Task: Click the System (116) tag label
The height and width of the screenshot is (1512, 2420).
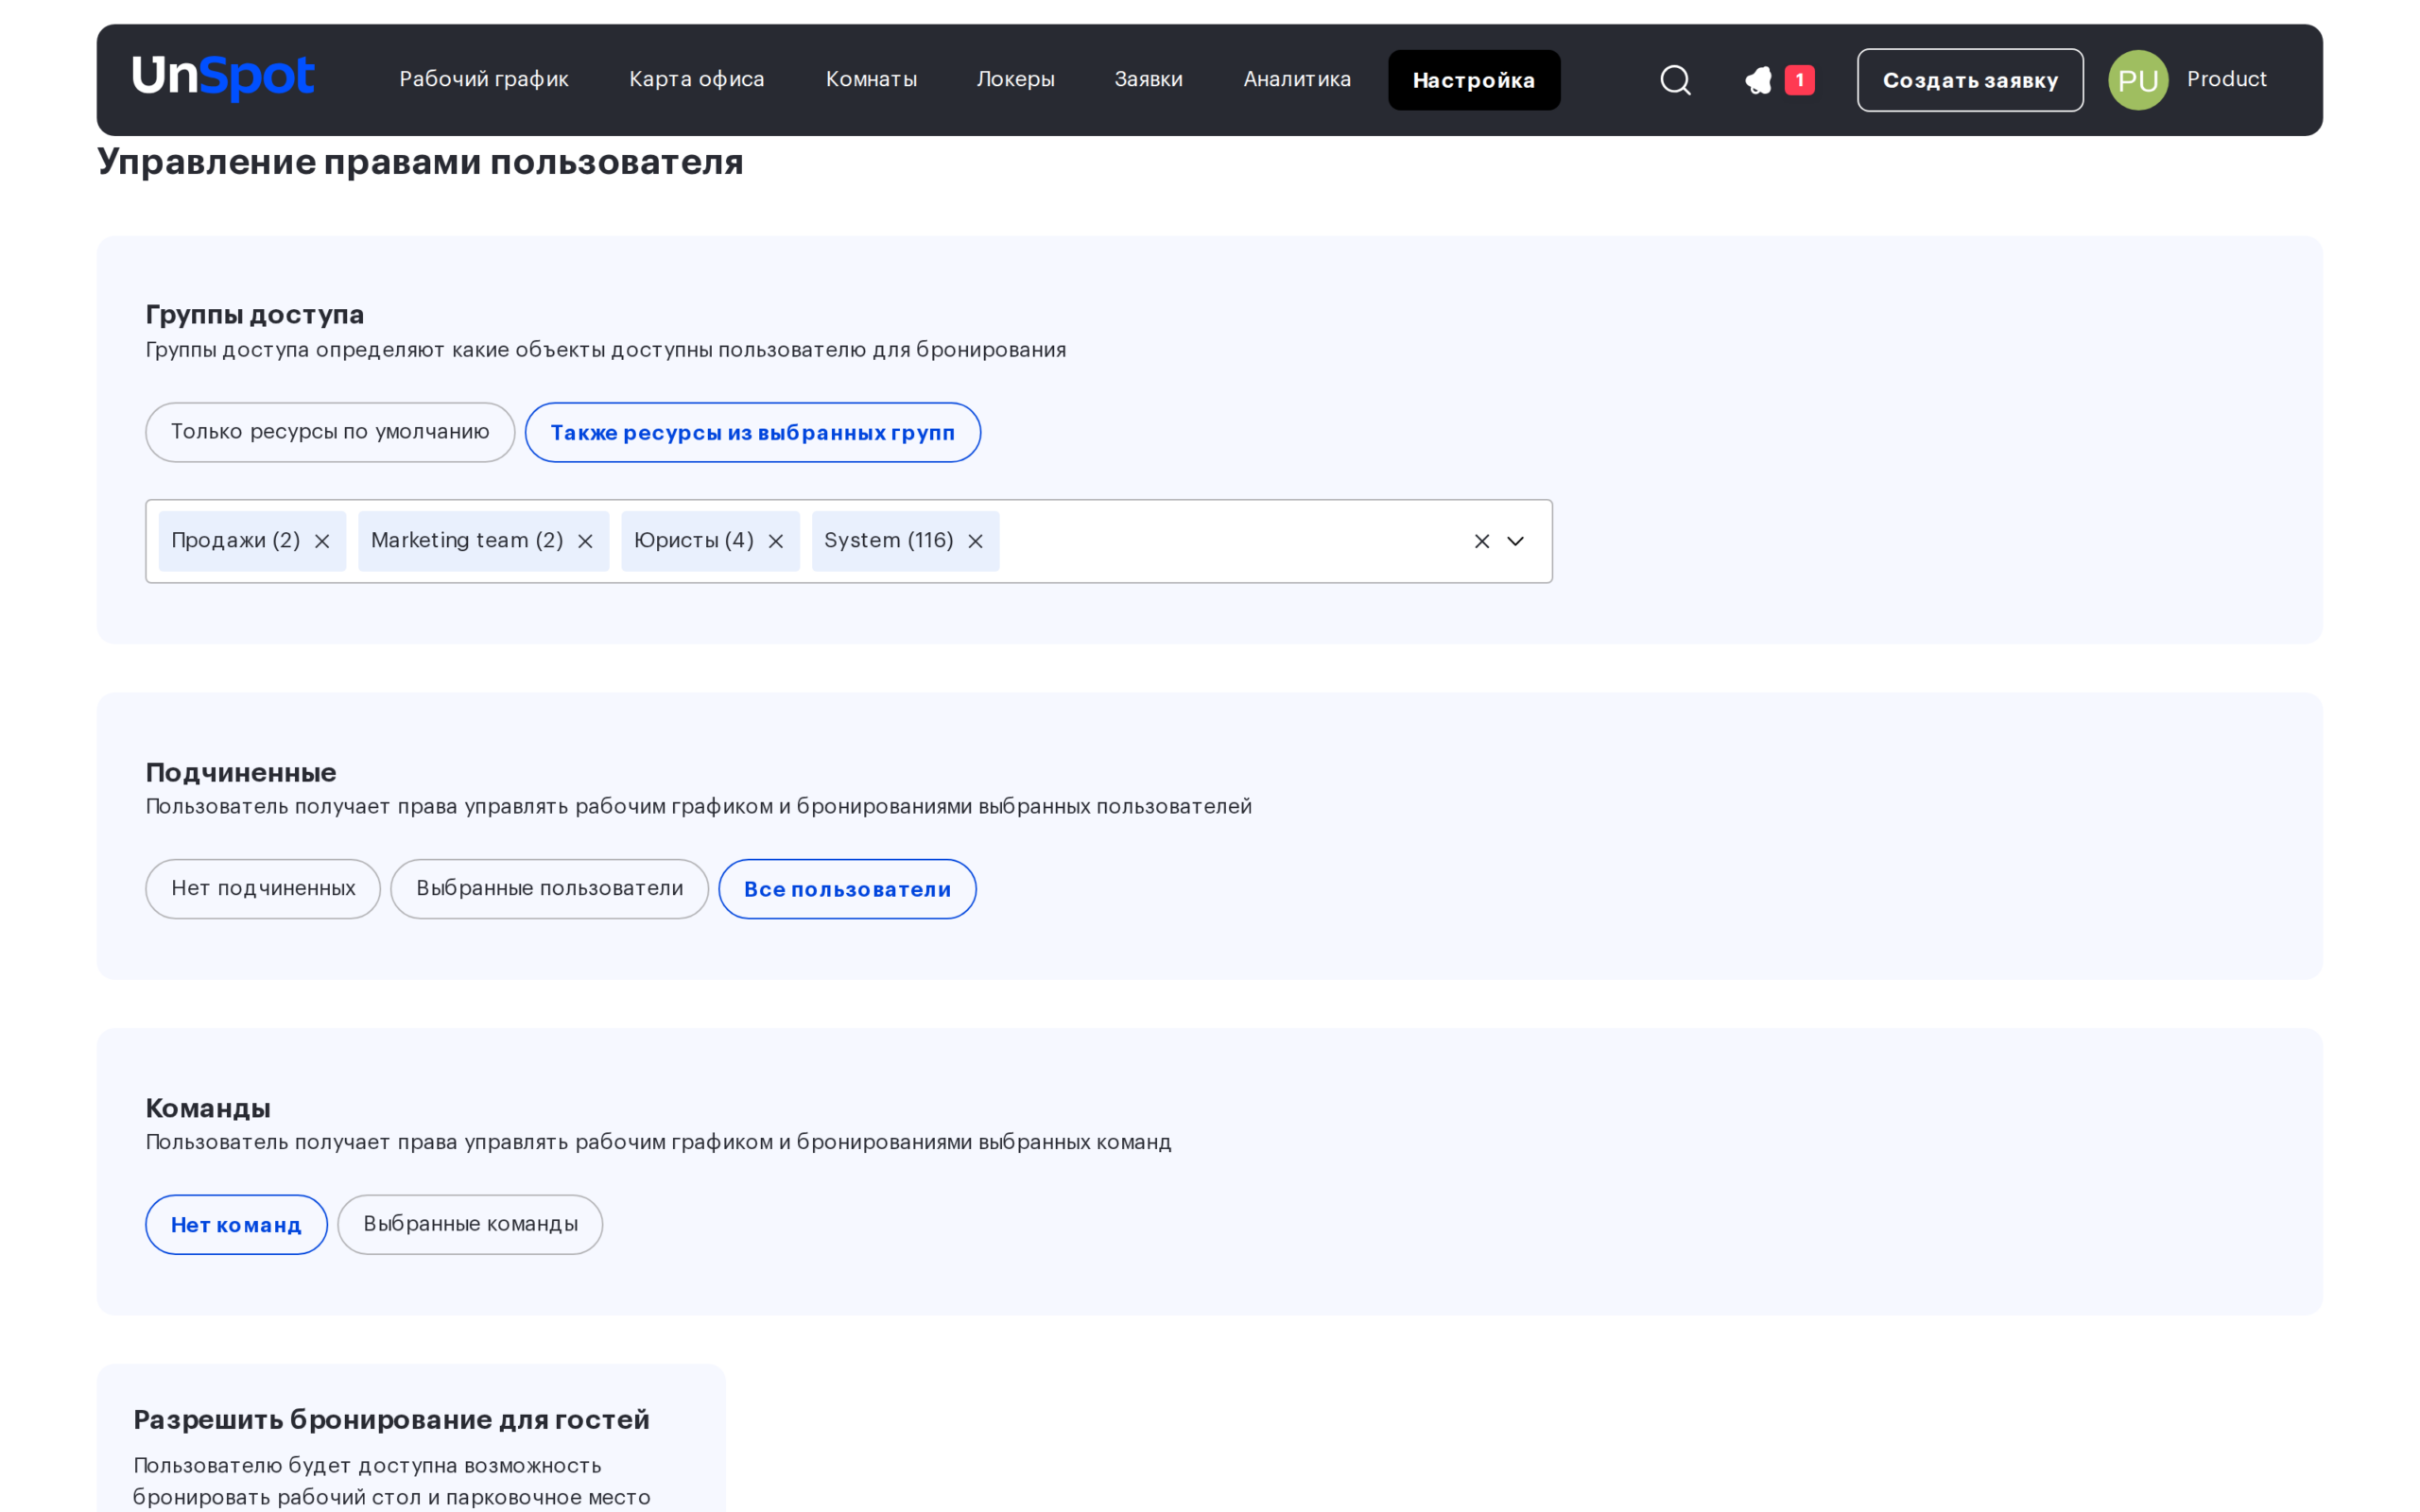Action: 888,541
